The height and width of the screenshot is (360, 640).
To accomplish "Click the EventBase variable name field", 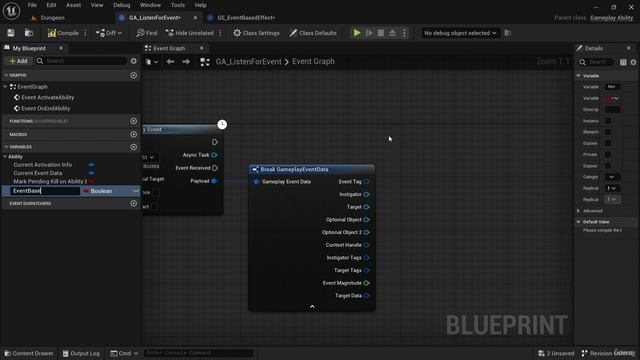I will click(45, 191).
